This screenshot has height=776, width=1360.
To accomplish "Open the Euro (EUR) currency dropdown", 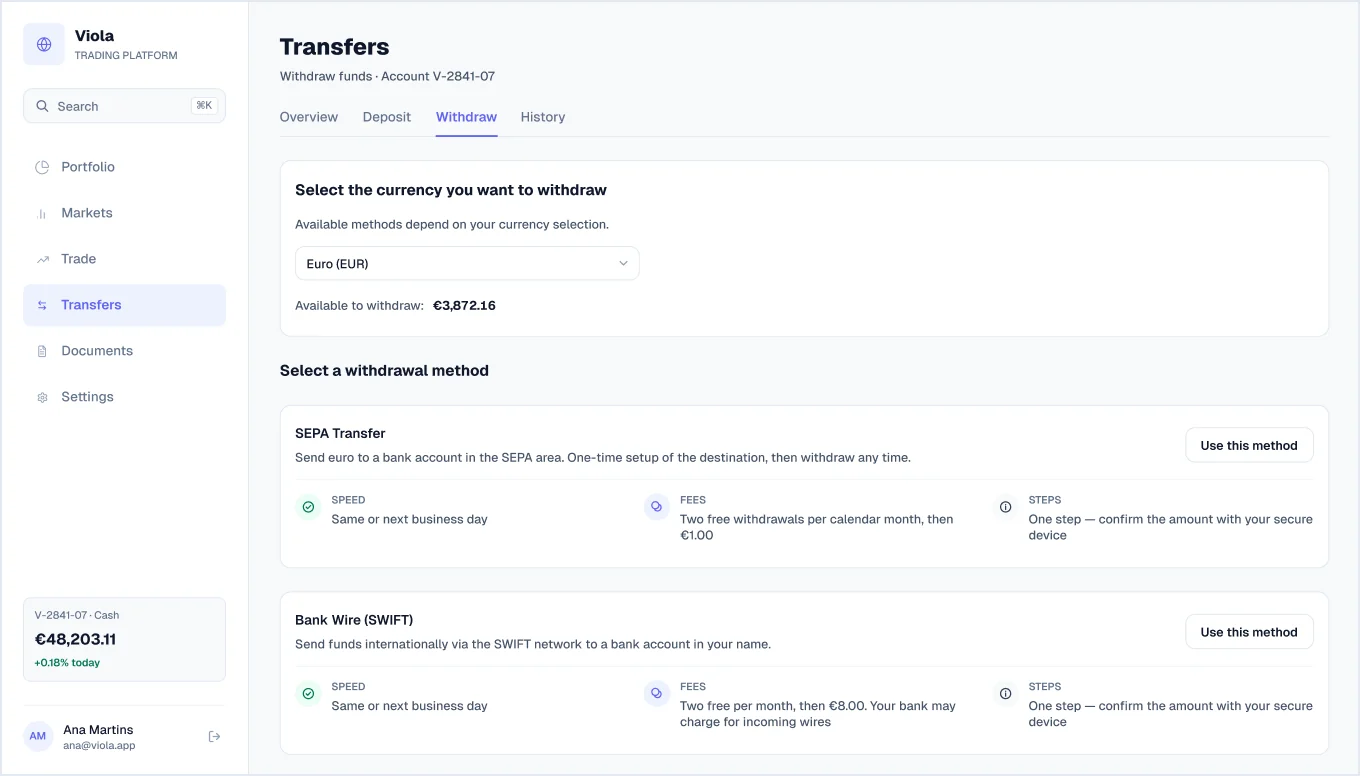I will (x=467, y=264).
